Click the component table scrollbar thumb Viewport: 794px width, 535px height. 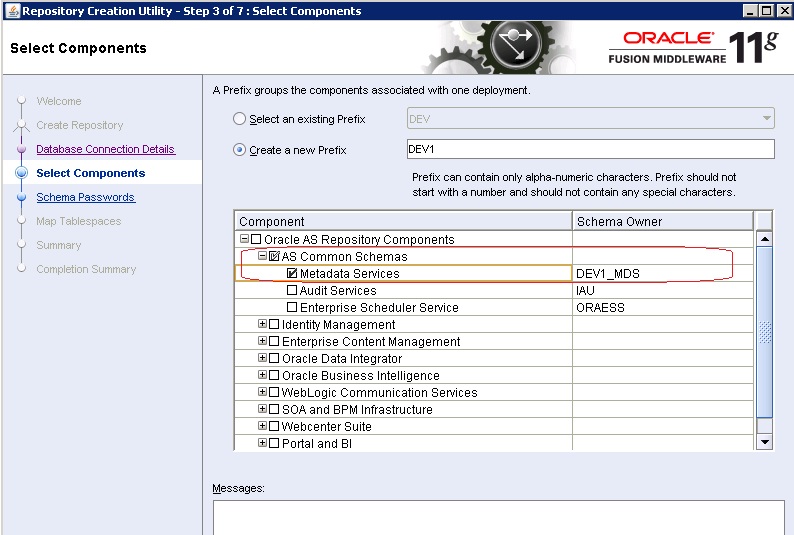(764, 332)
